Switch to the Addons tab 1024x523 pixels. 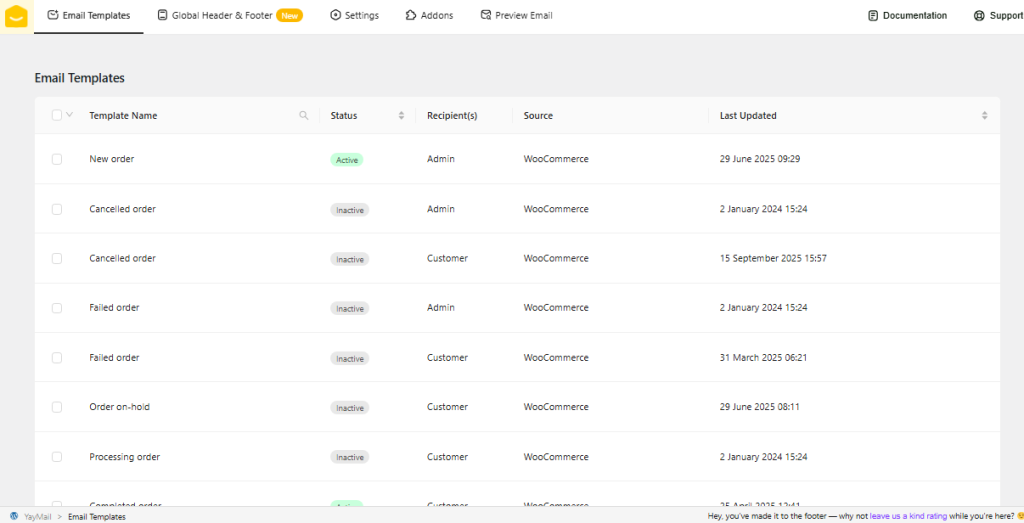[x=429, y=16]
